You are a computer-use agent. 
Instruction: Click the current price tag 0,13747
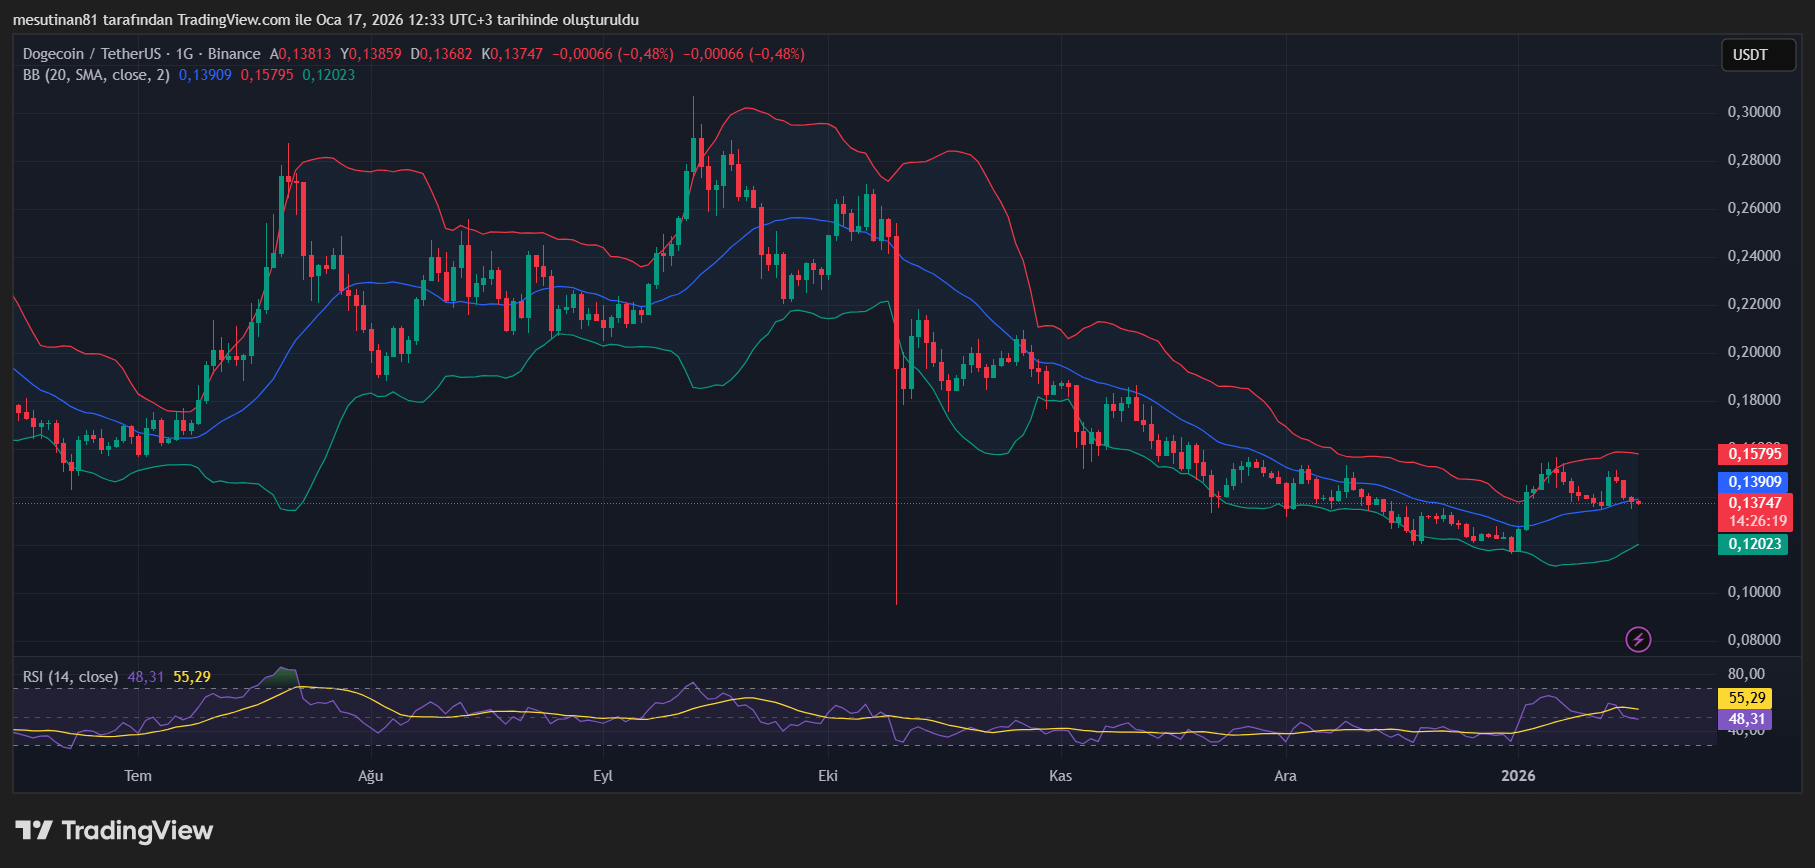pos(1754,503)
